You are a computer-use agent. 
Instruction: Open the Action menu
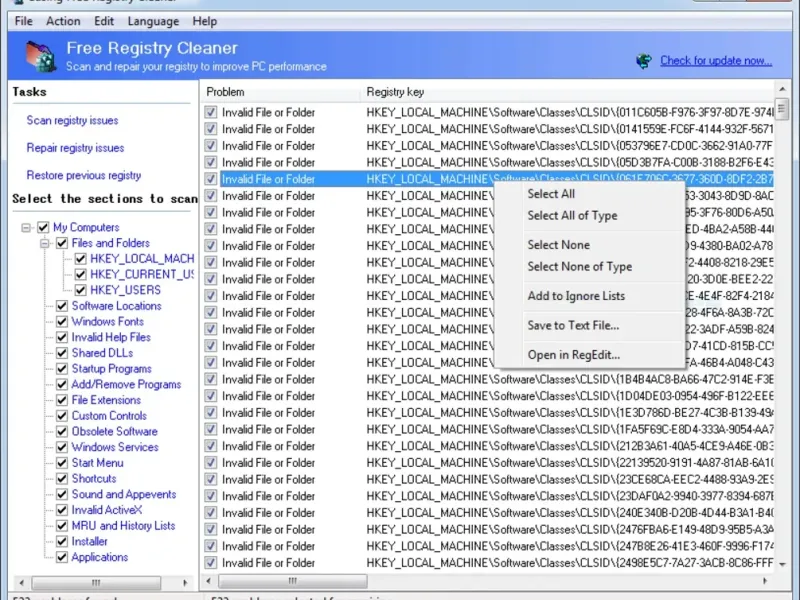(x=63, y=21)
